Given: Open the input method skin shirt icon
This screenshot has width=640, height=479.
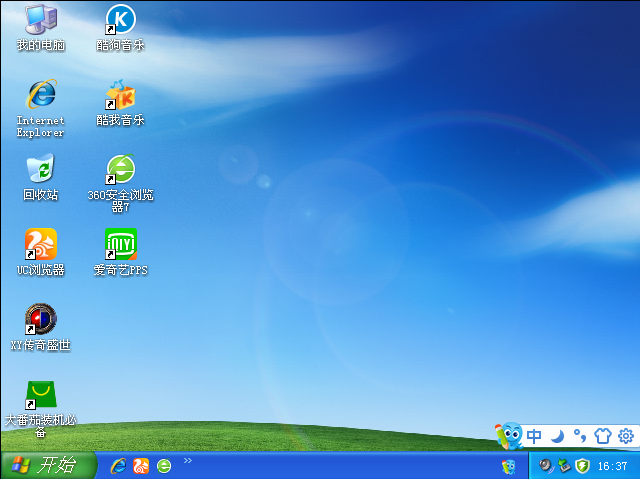Looking at the screenshot, I should (603, 436).
